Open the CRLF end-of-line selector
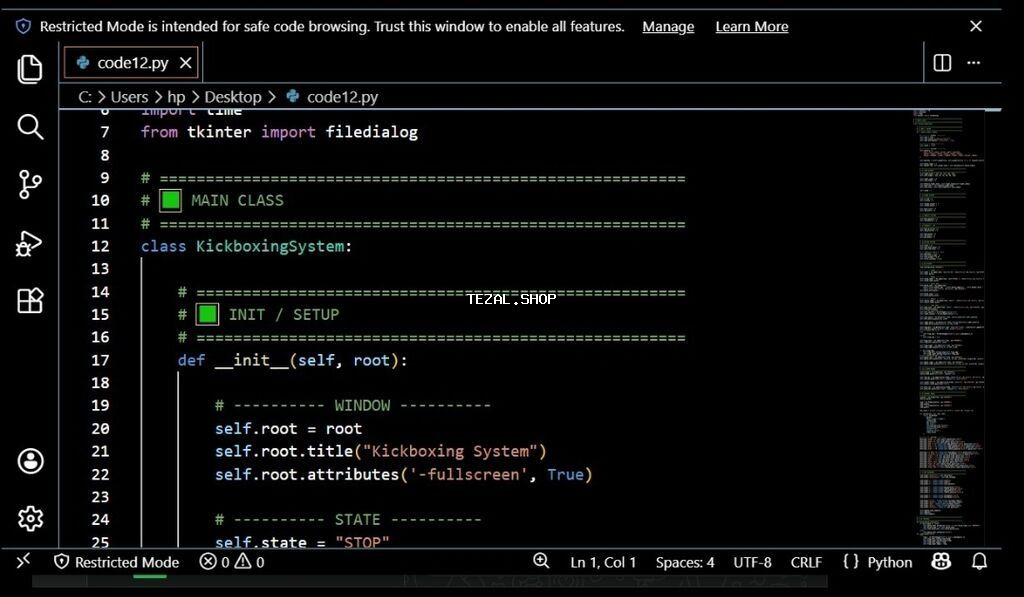The width and height of the screenshot is (1024, 597). (x=807, y=562)
